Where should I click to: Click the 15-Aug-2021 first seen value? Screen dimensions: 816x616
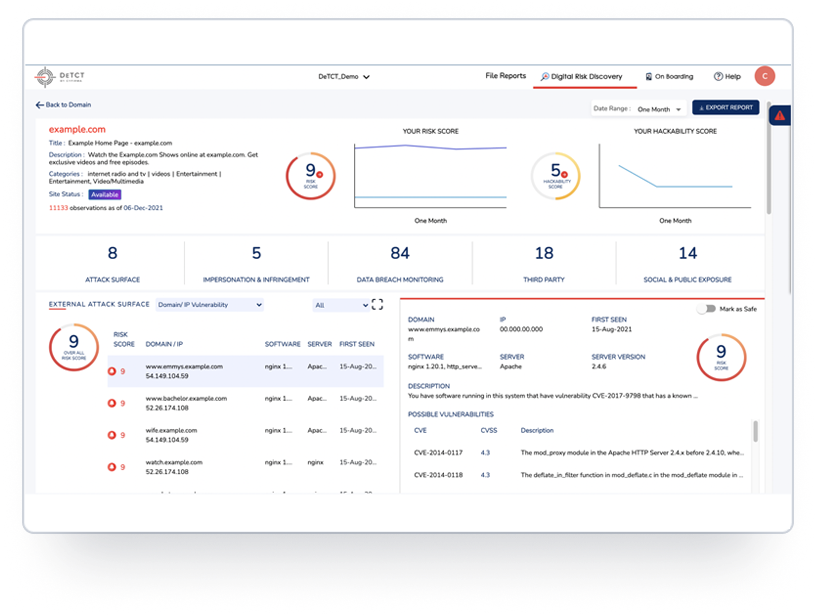click(611, 329)
